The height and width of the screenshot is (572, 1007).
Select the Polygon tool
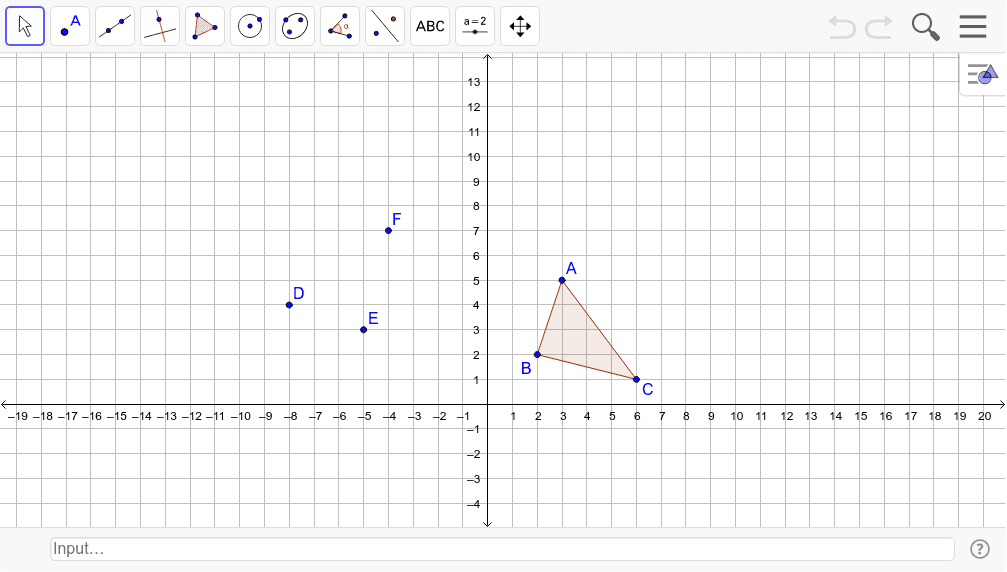click(205, 26)
